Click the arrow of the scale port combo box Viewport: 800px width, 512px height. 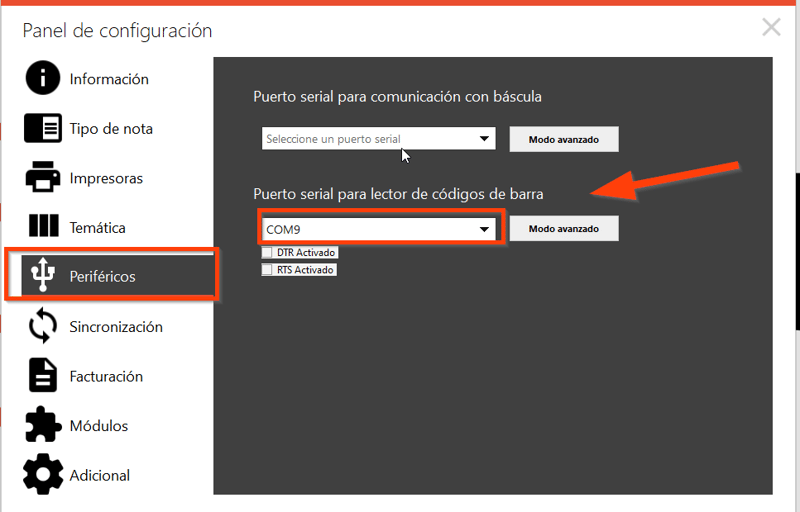point(484,139)
